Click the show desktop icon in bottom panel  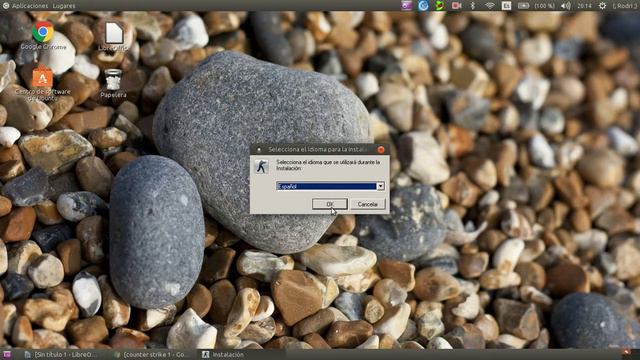[x=7, y=354]
